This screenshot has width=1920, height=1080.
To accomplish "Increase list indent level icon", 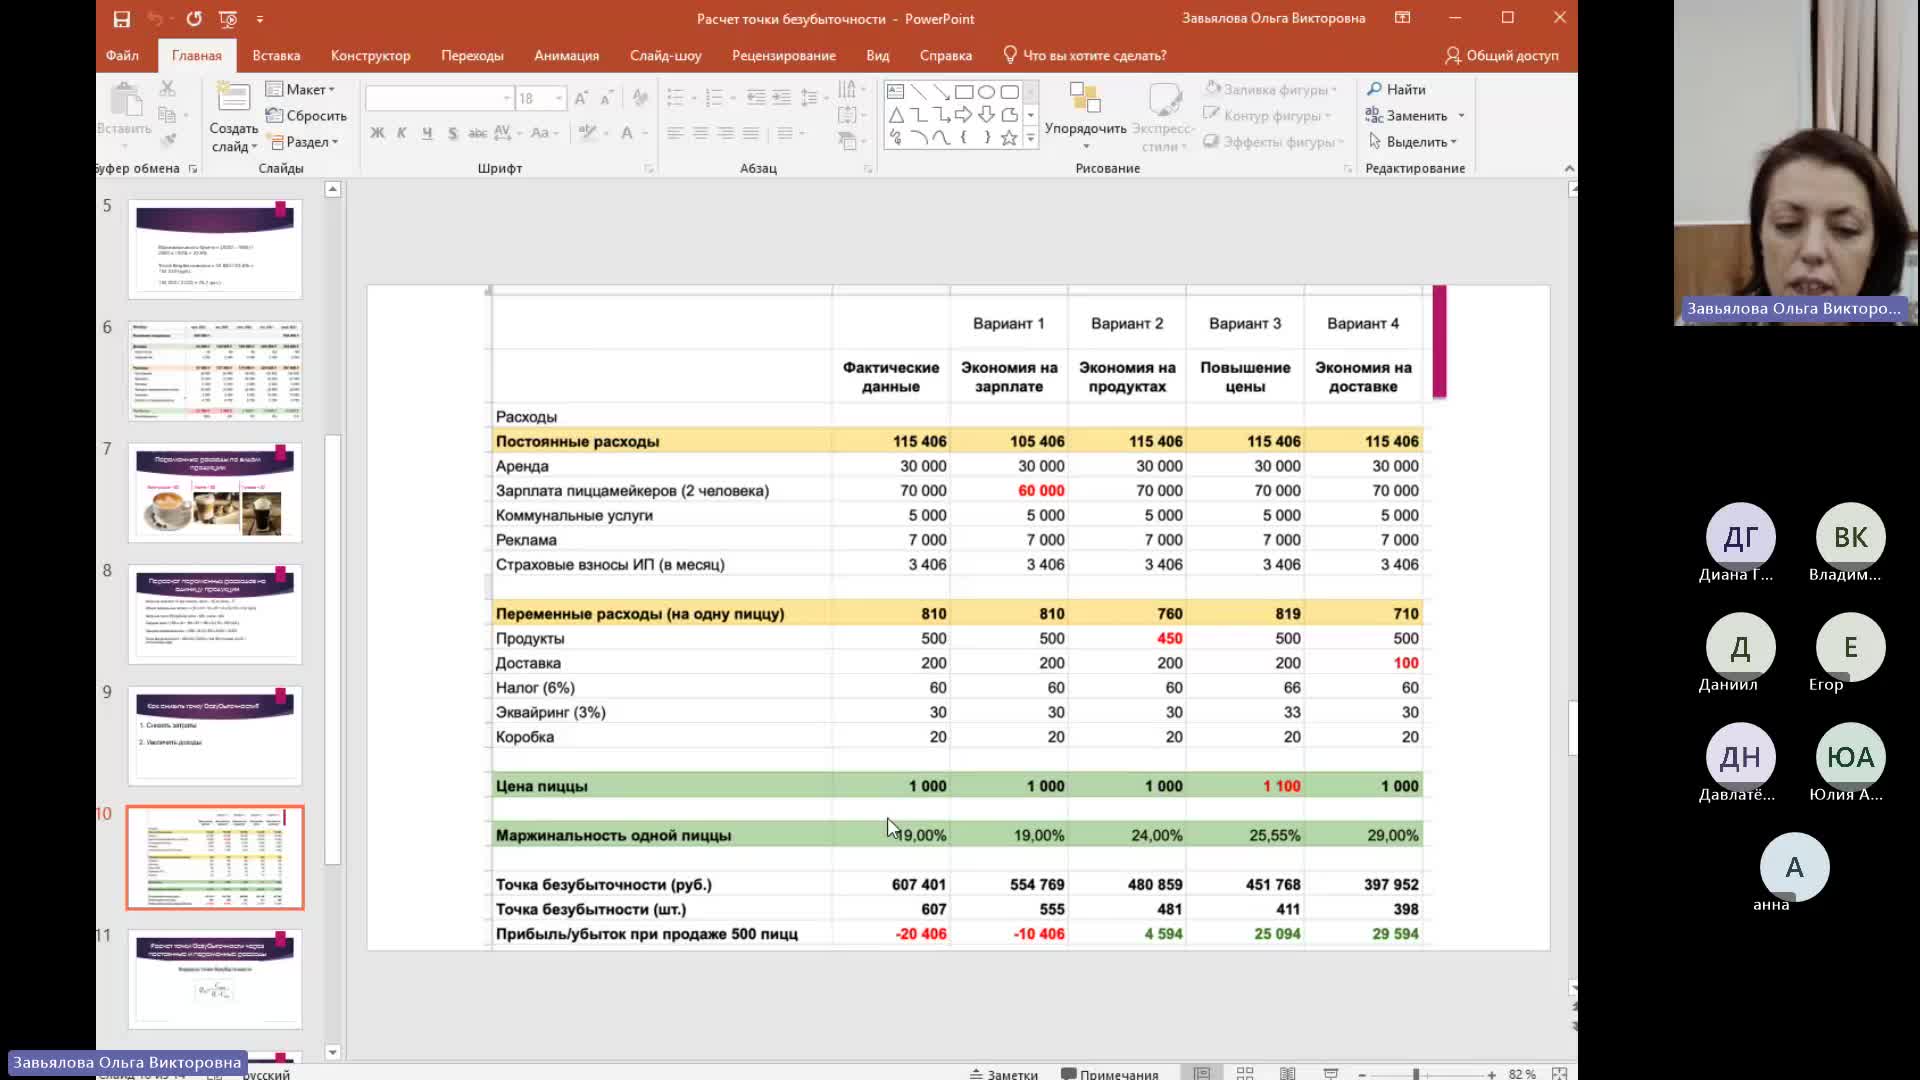I will tap(781, 98).
